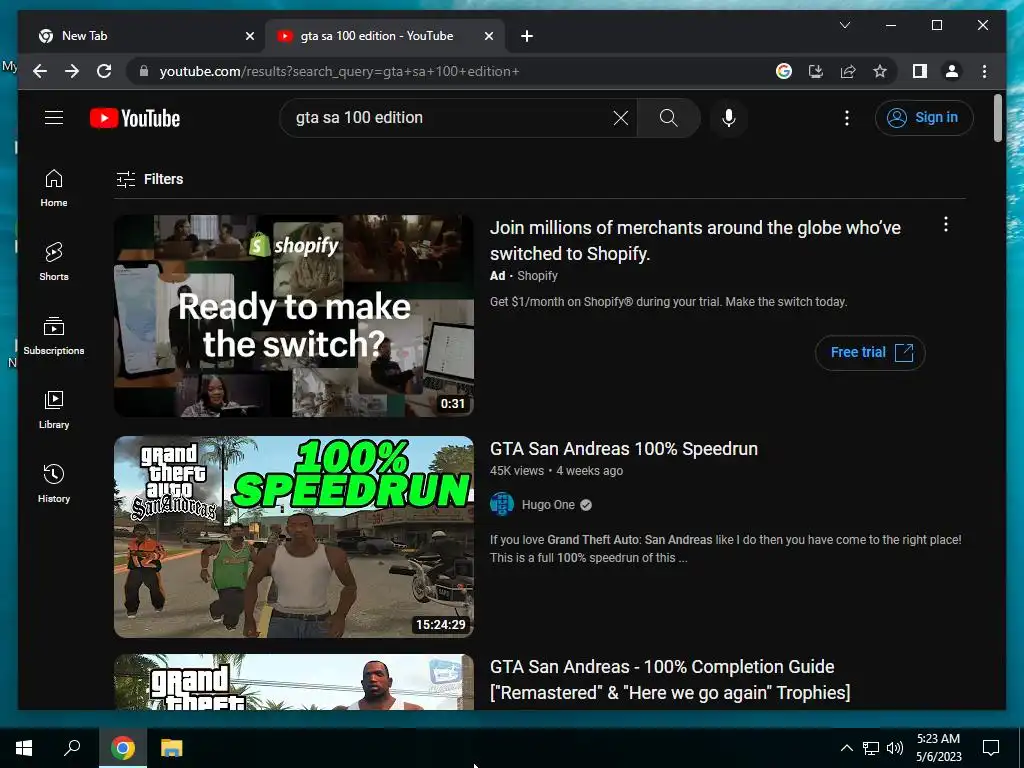Play the 100% Speedrun video thumbnail
The image size is (1024, 768).
click(x=294, y=537)
